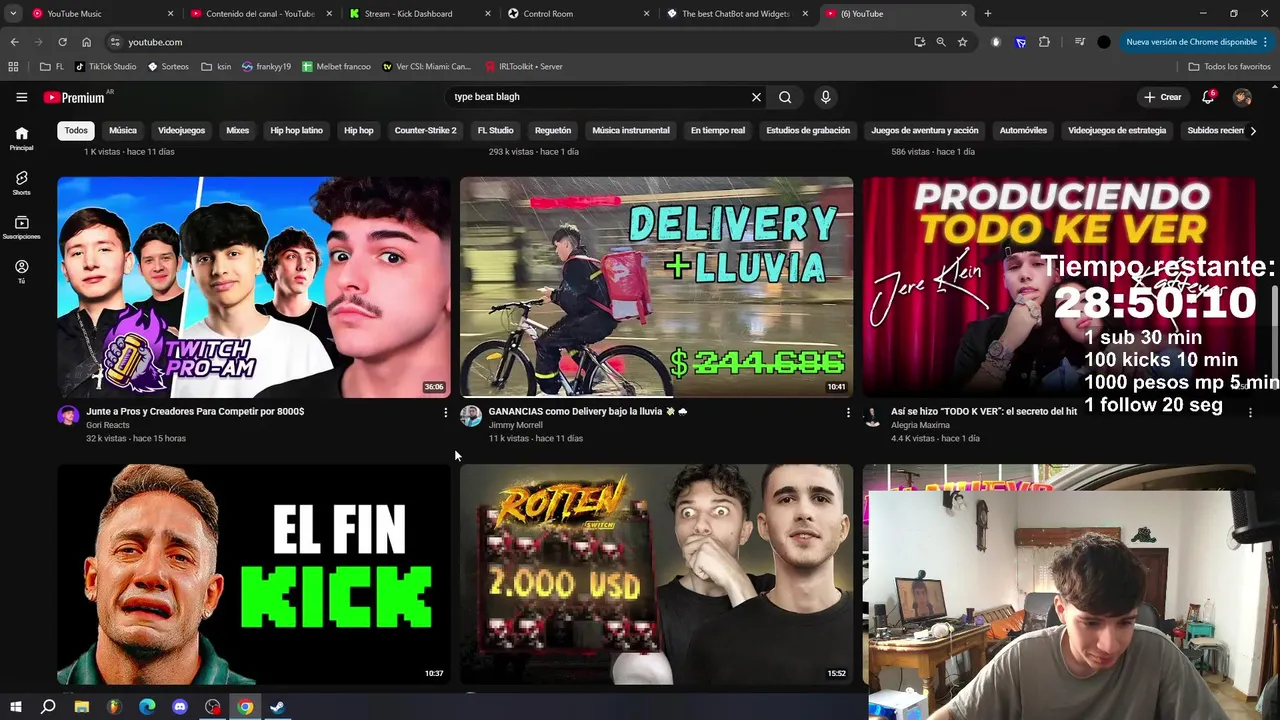
Task: Go back with Chrome back arrow
Action: 14,42
